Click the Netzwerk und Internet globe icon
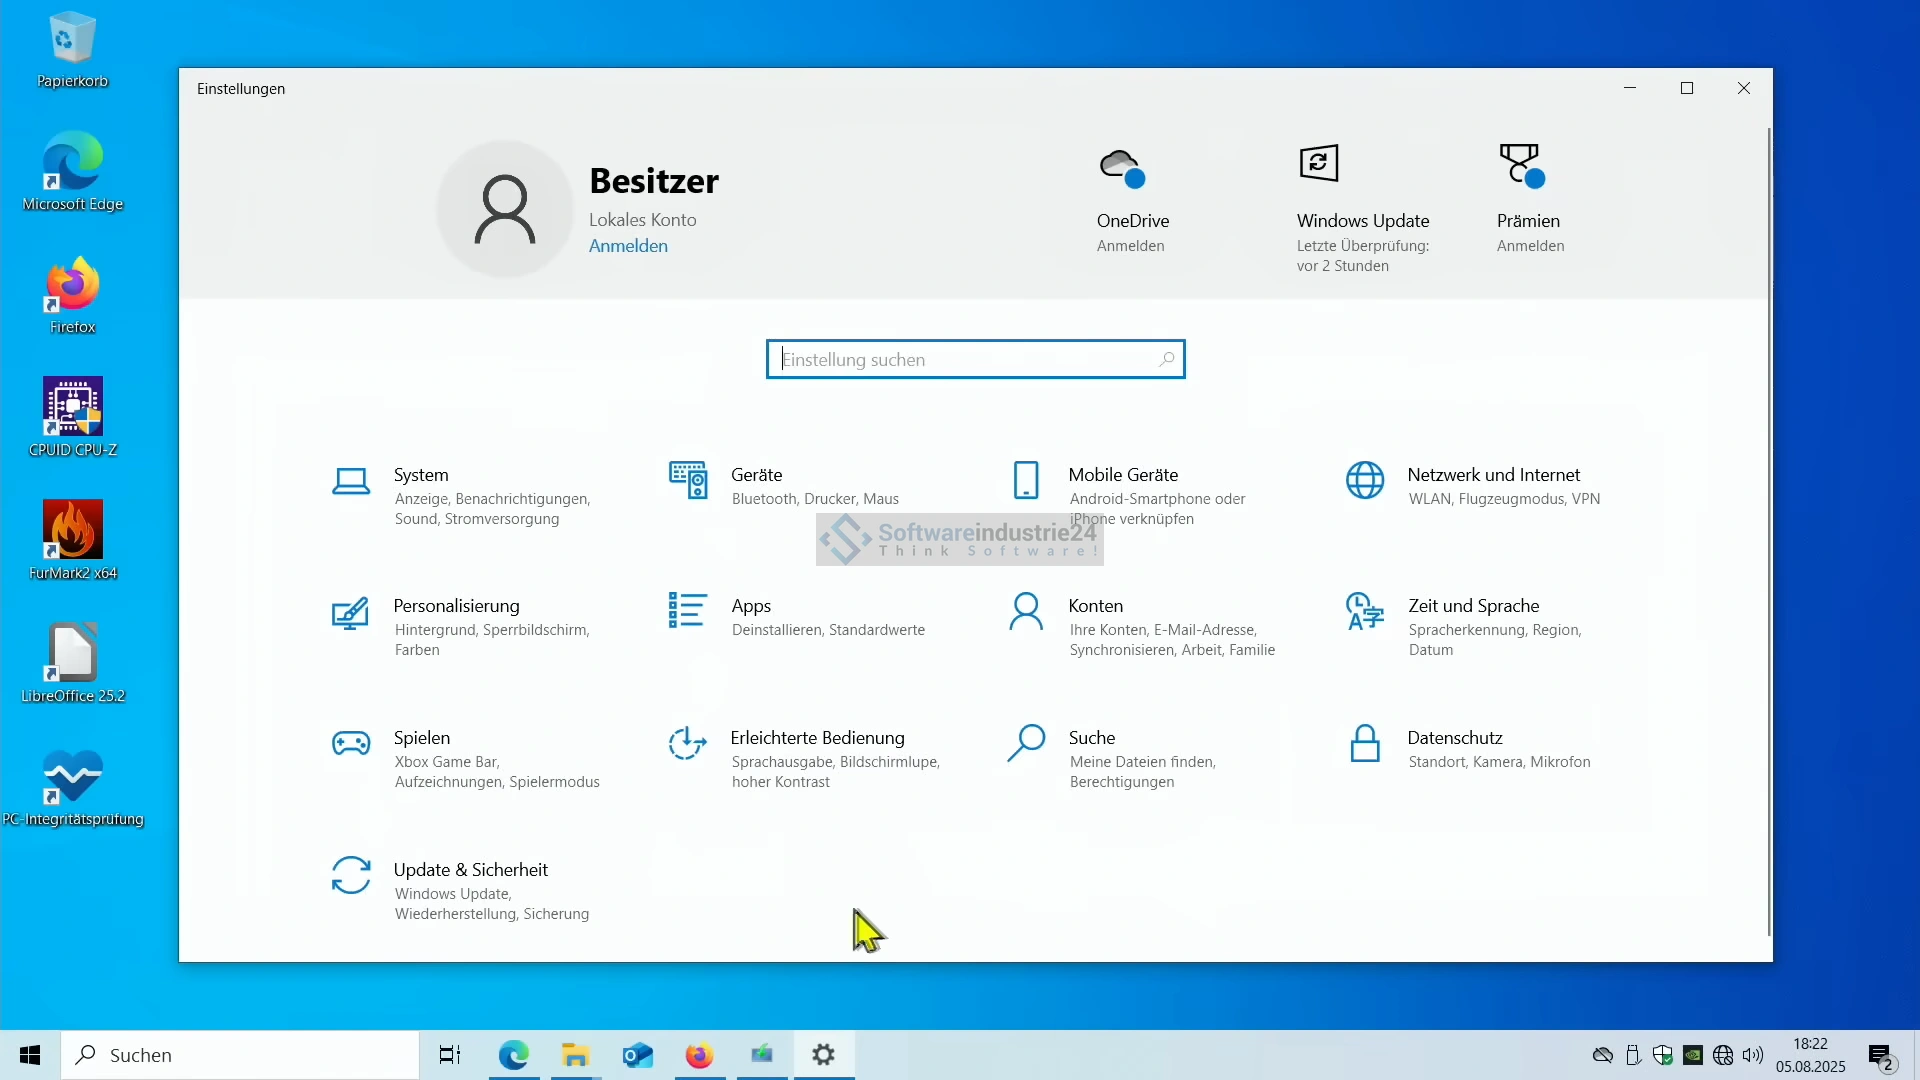Screen dimensions: 1920x1080 click(x=1365, y=481)
